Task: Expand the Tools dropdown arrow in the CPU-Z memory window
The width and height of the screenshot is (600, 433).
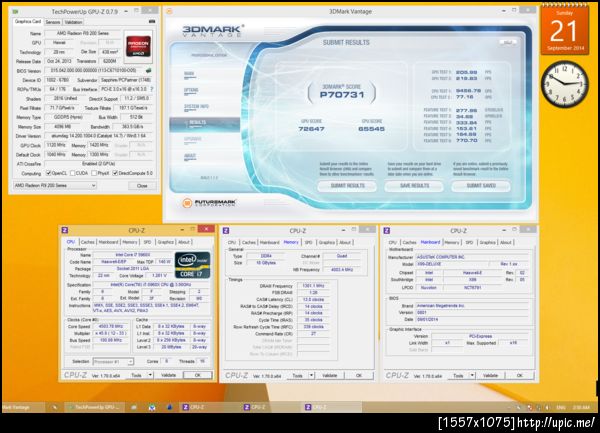Action: [x=311, y=376]
